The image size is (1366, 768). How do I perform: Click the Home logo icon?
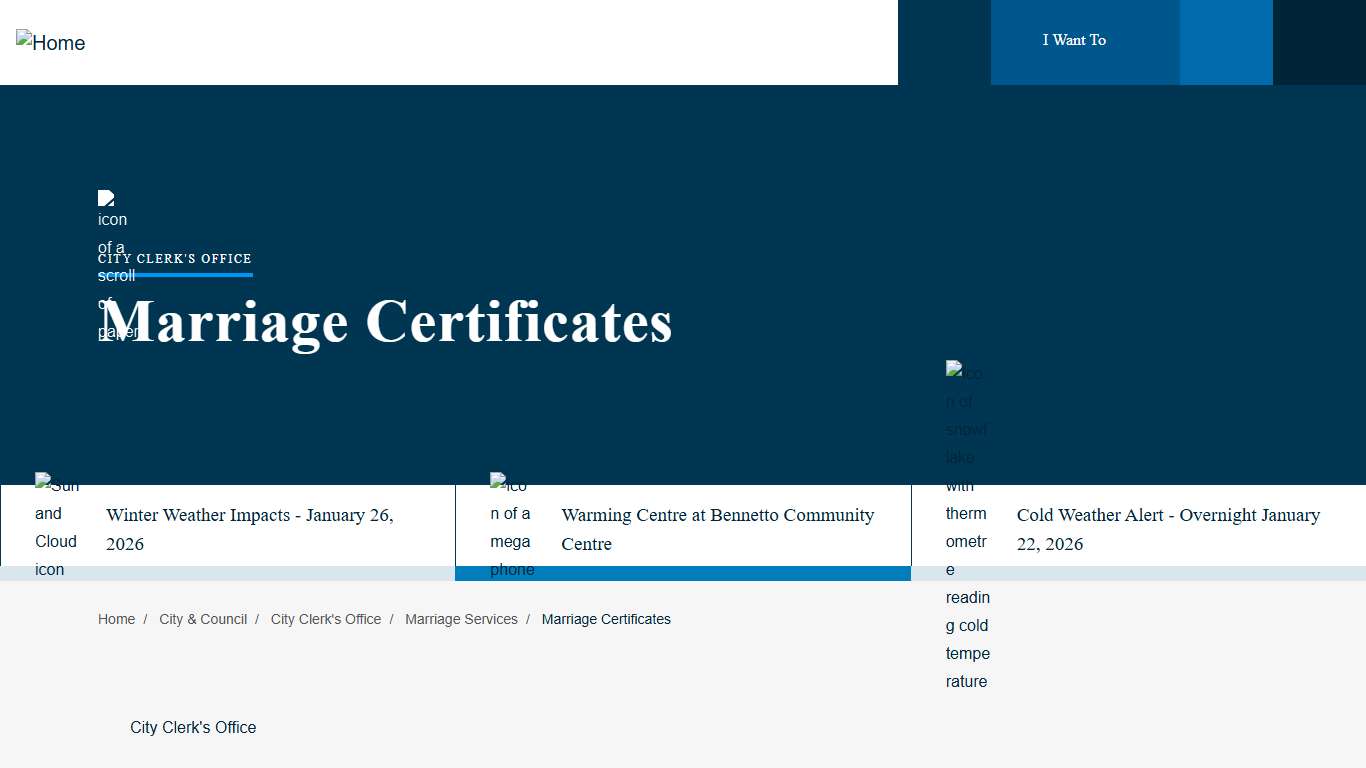coord(50,42)
